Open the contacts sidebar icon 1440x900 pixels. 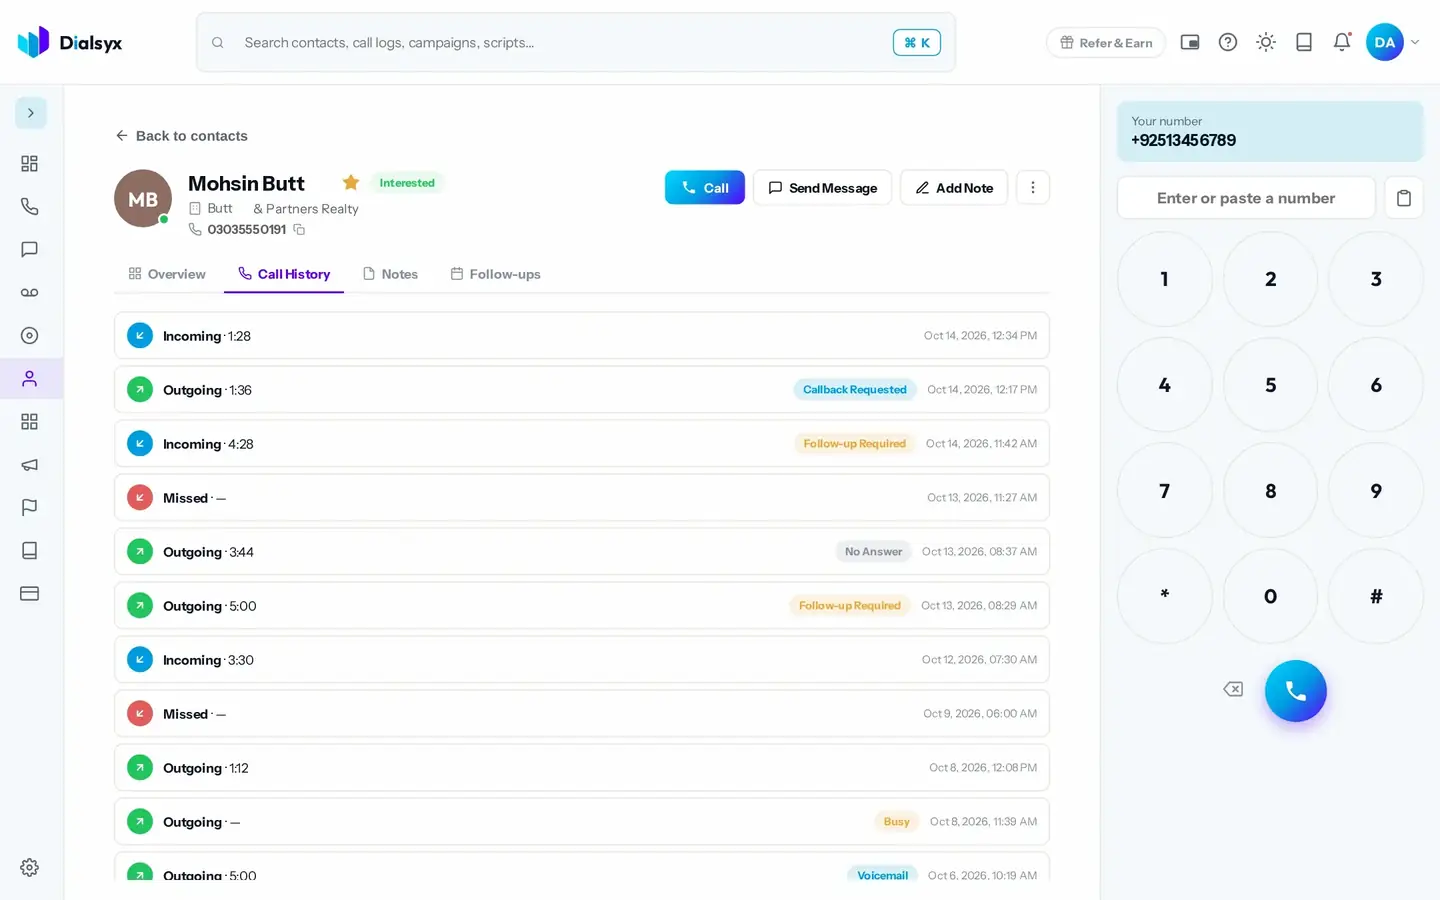30,379
